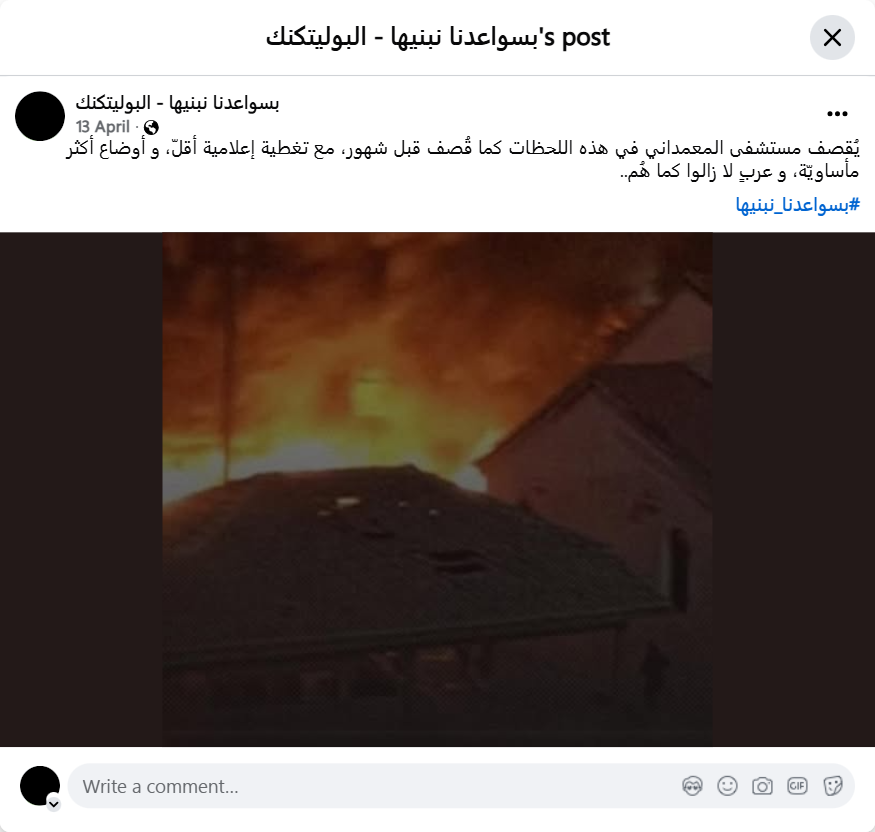
Task: Click the dark letterbox area right of photo
Action: click(794, 489)
